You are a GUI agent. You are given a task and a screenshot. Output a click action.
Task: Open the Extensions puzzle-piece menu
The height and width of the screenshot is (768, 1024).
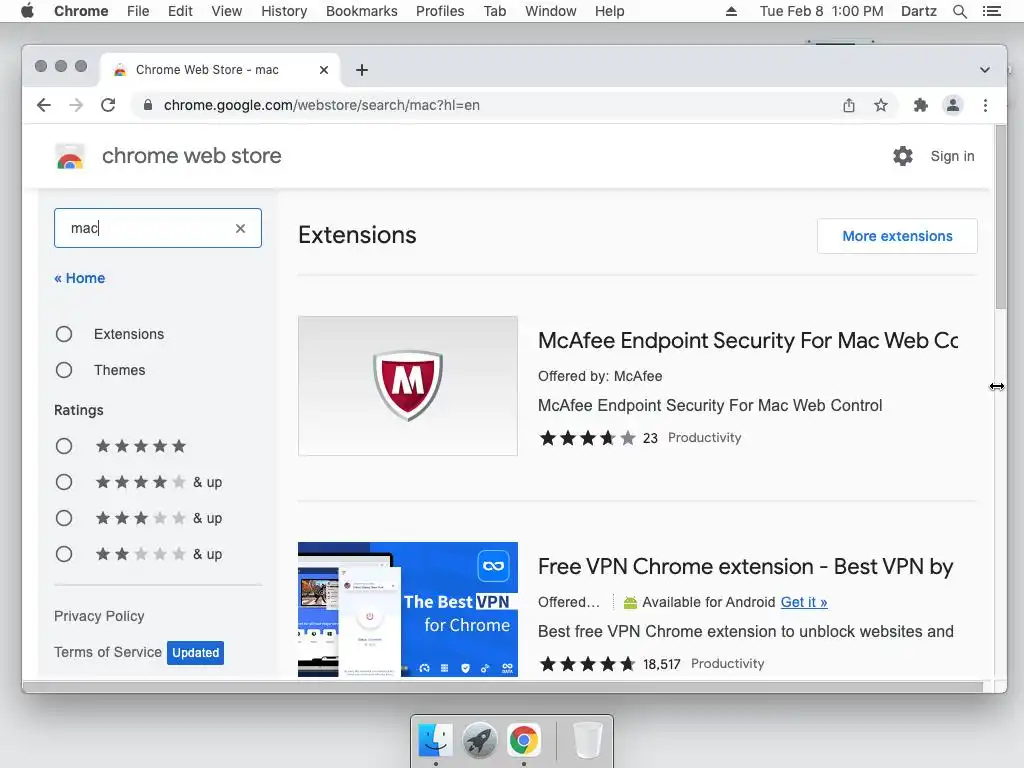[921, 105]
